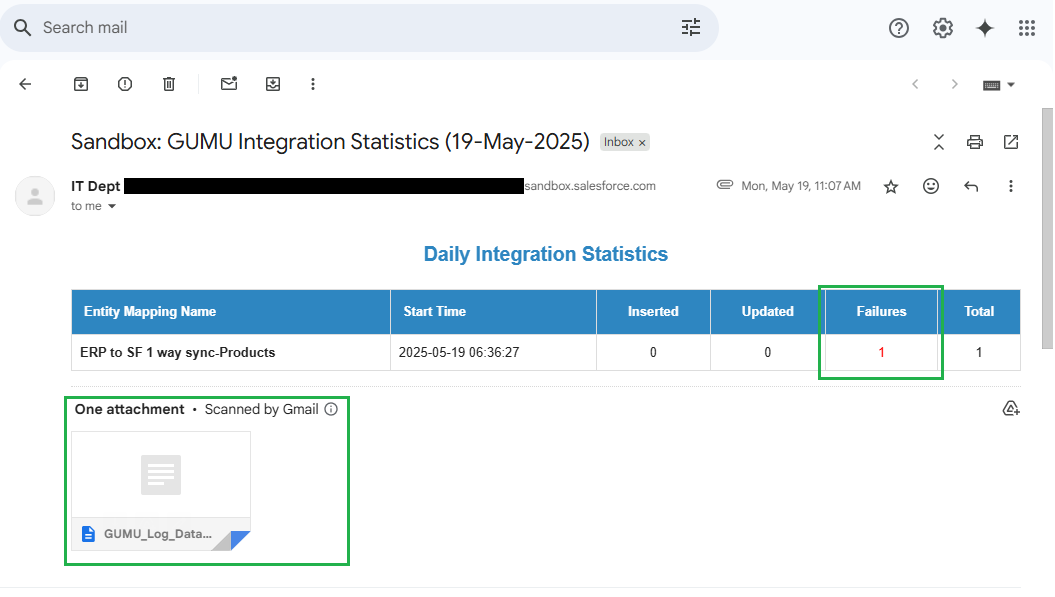Open the GUMU_Log_Data attachment thumbnail
The height and width of the screenshot is (597, 1055).
161,491
